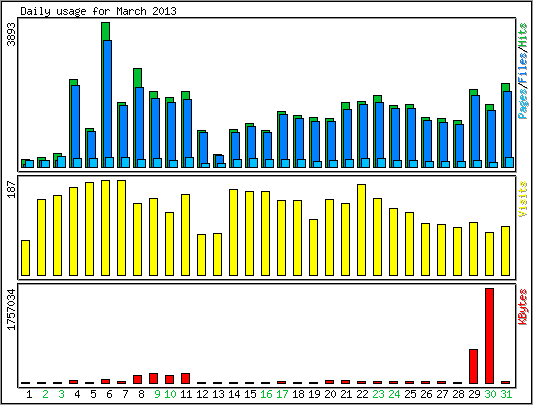The image size is (533, 405).
Task: Click the yellow Visits bar for day 6
Action: pos(105,228)
